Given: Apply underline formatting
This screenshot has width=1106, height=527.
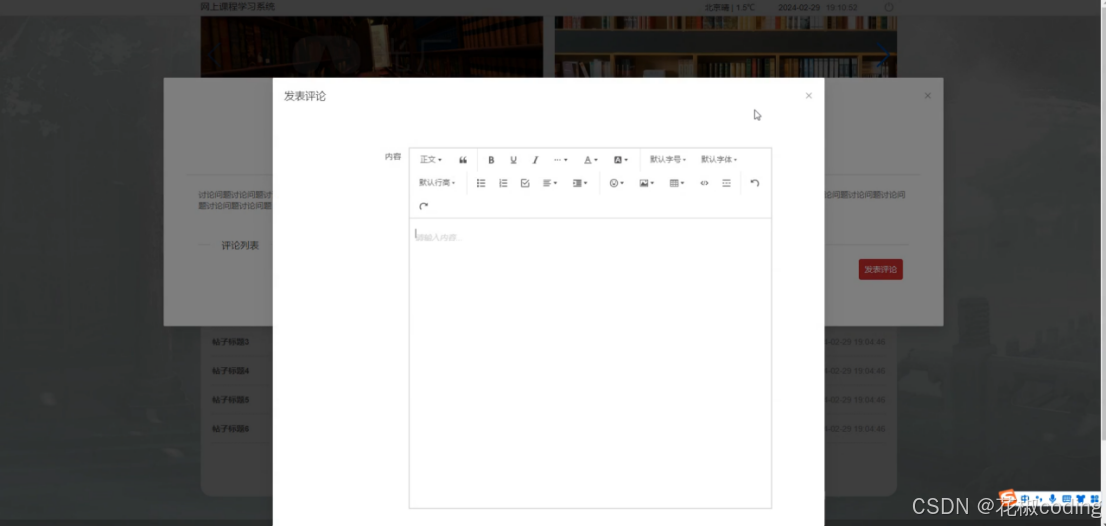Looking at the screenshot, I should click(514, 160).
